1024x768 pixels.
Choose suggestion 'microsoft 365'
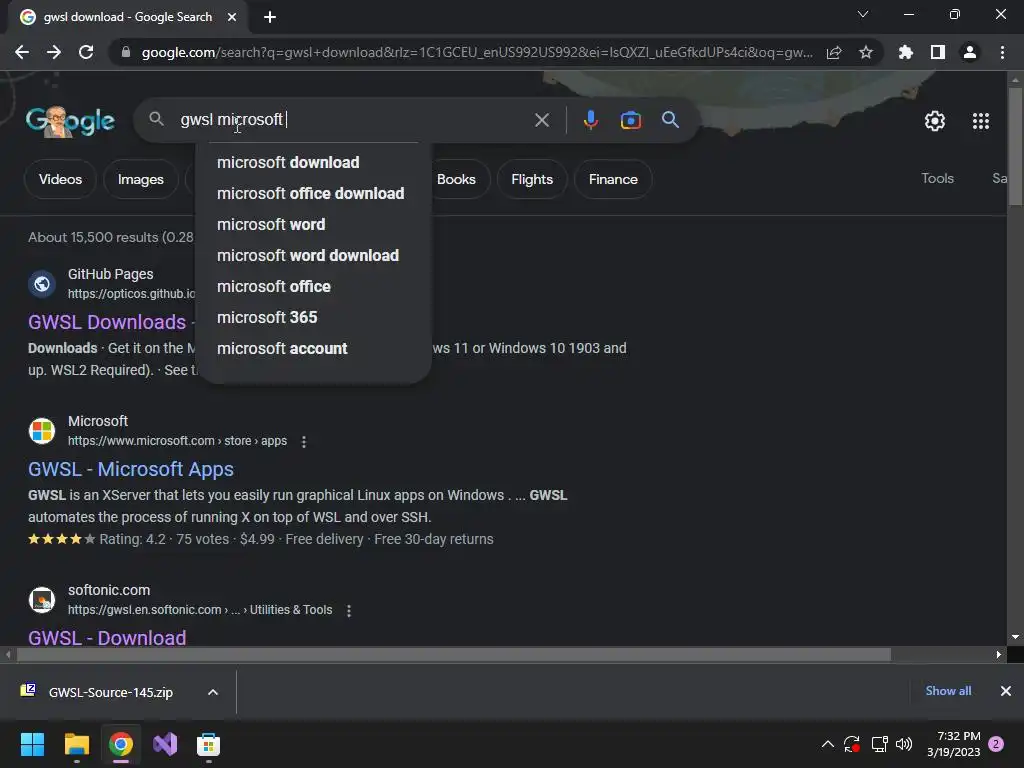(267, 317)
